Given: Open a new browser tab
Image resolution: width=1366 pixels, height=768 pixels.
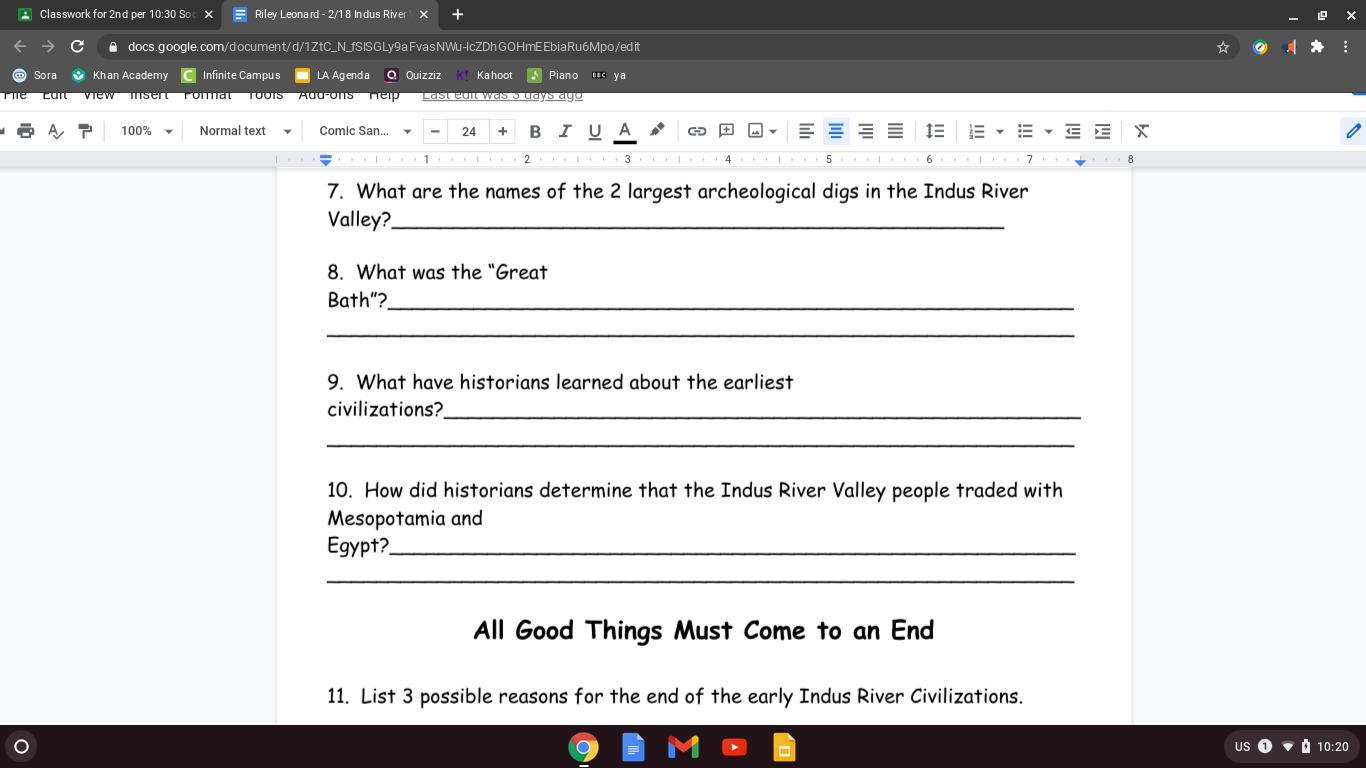Looking at the screenshot, I should [457, 15].
